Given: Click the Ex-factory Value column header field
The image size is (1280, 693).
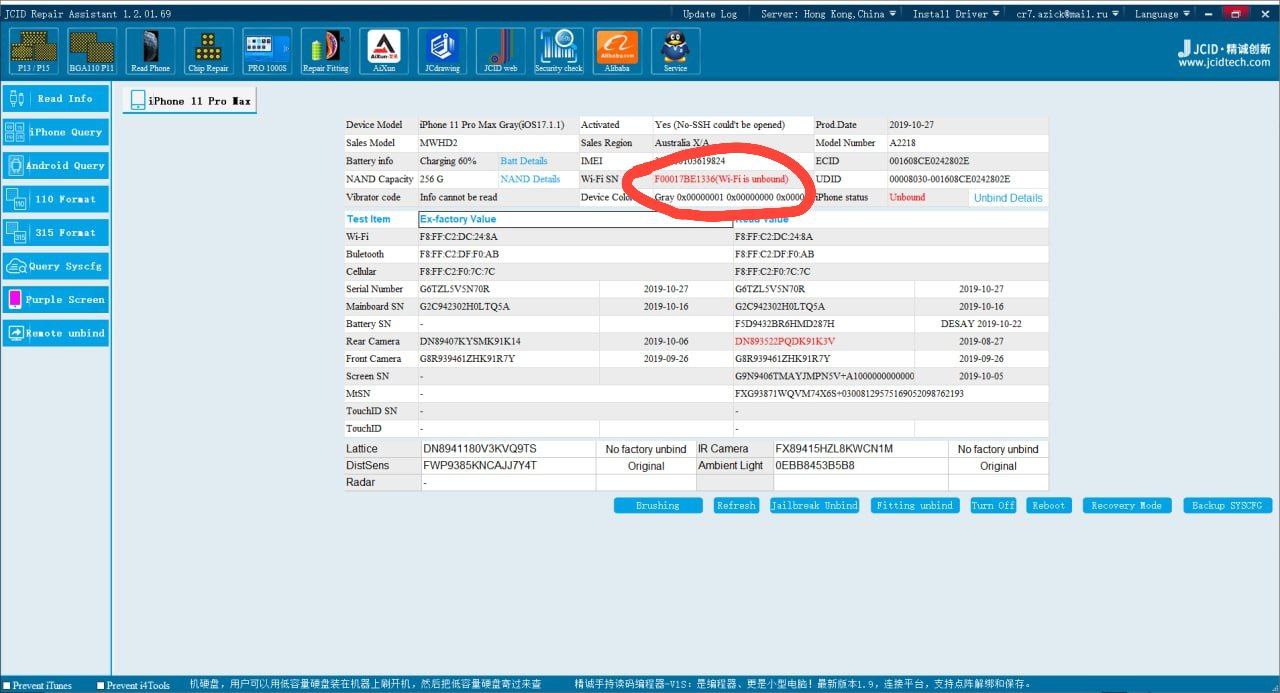Looking at the screenshot, I should [575, 219].
